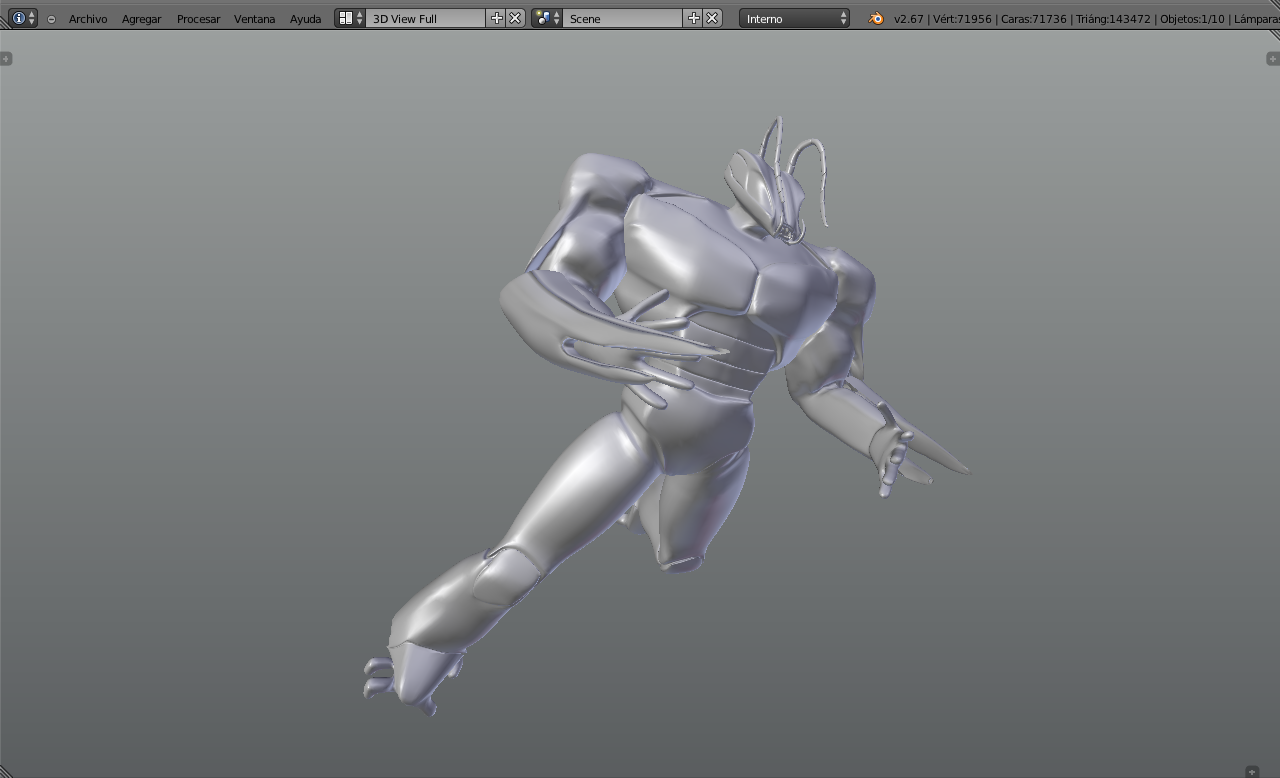The width and height of the screenshot is (1280, 778).
Task: Open the Agregar menu
Action: point(142,19)
